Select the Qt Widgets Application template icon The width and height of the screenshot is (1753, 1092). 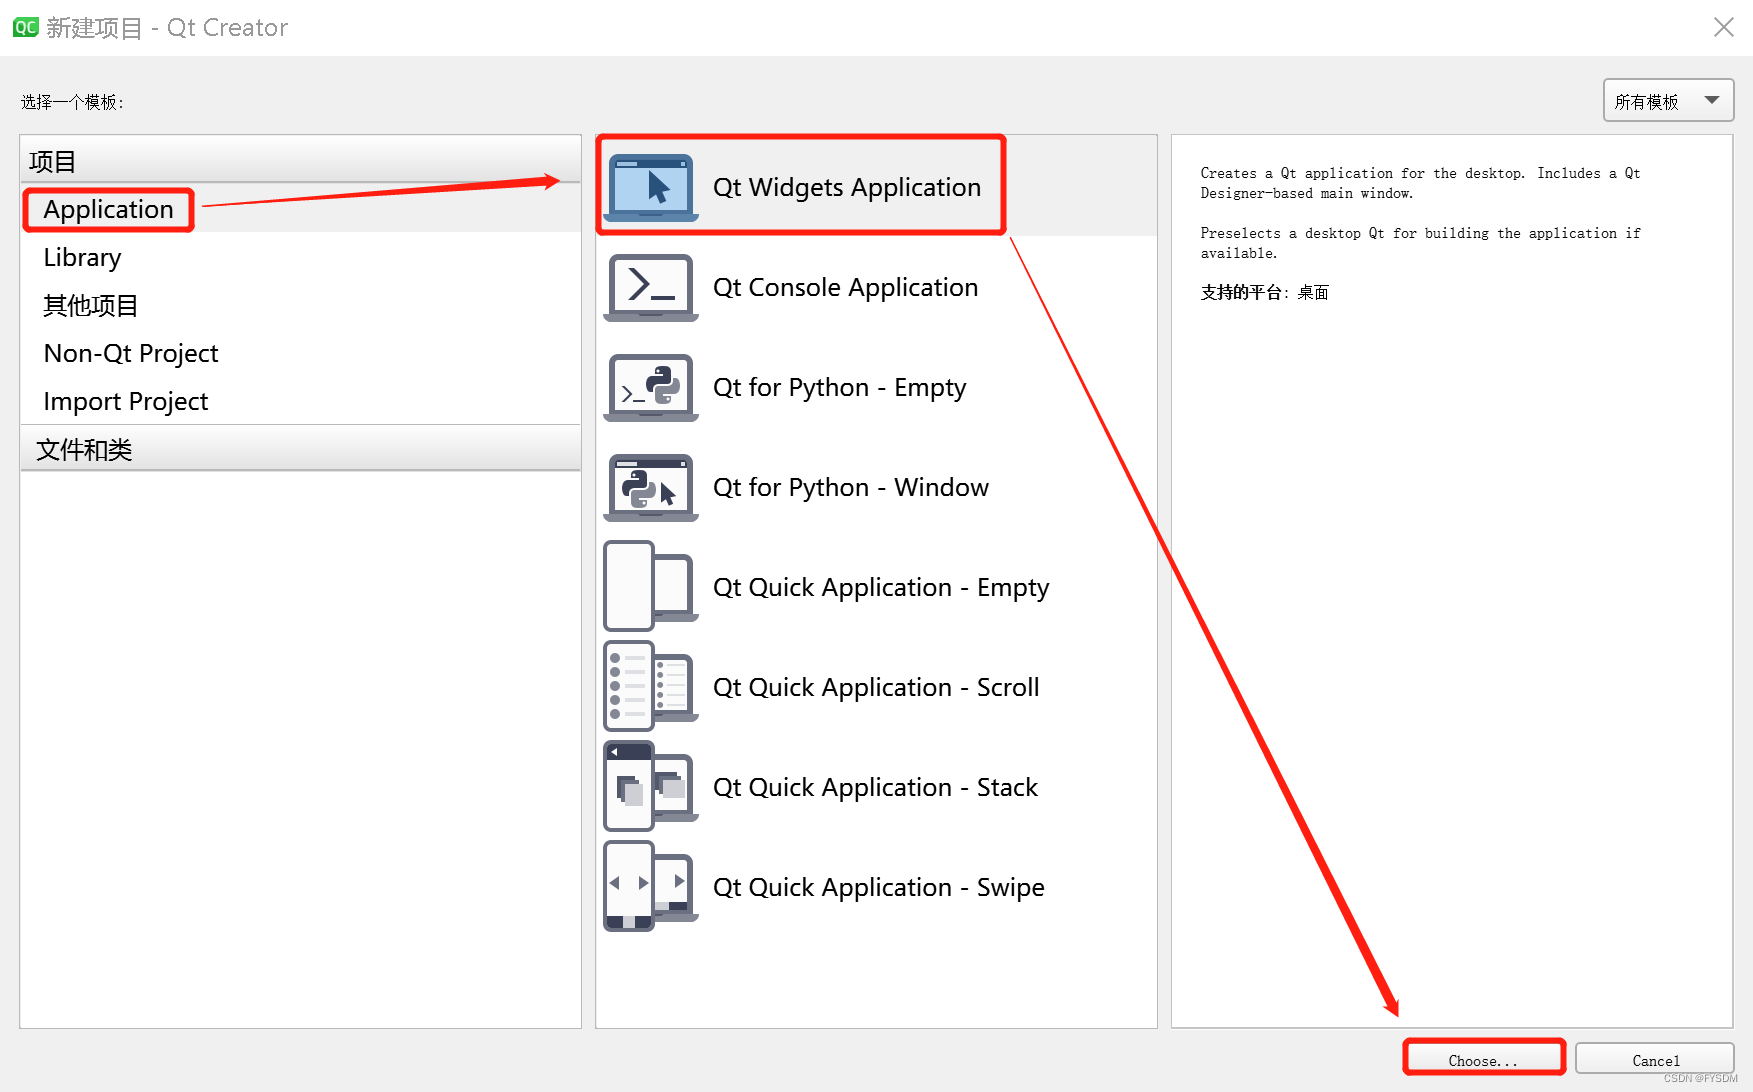click(651, 187)
